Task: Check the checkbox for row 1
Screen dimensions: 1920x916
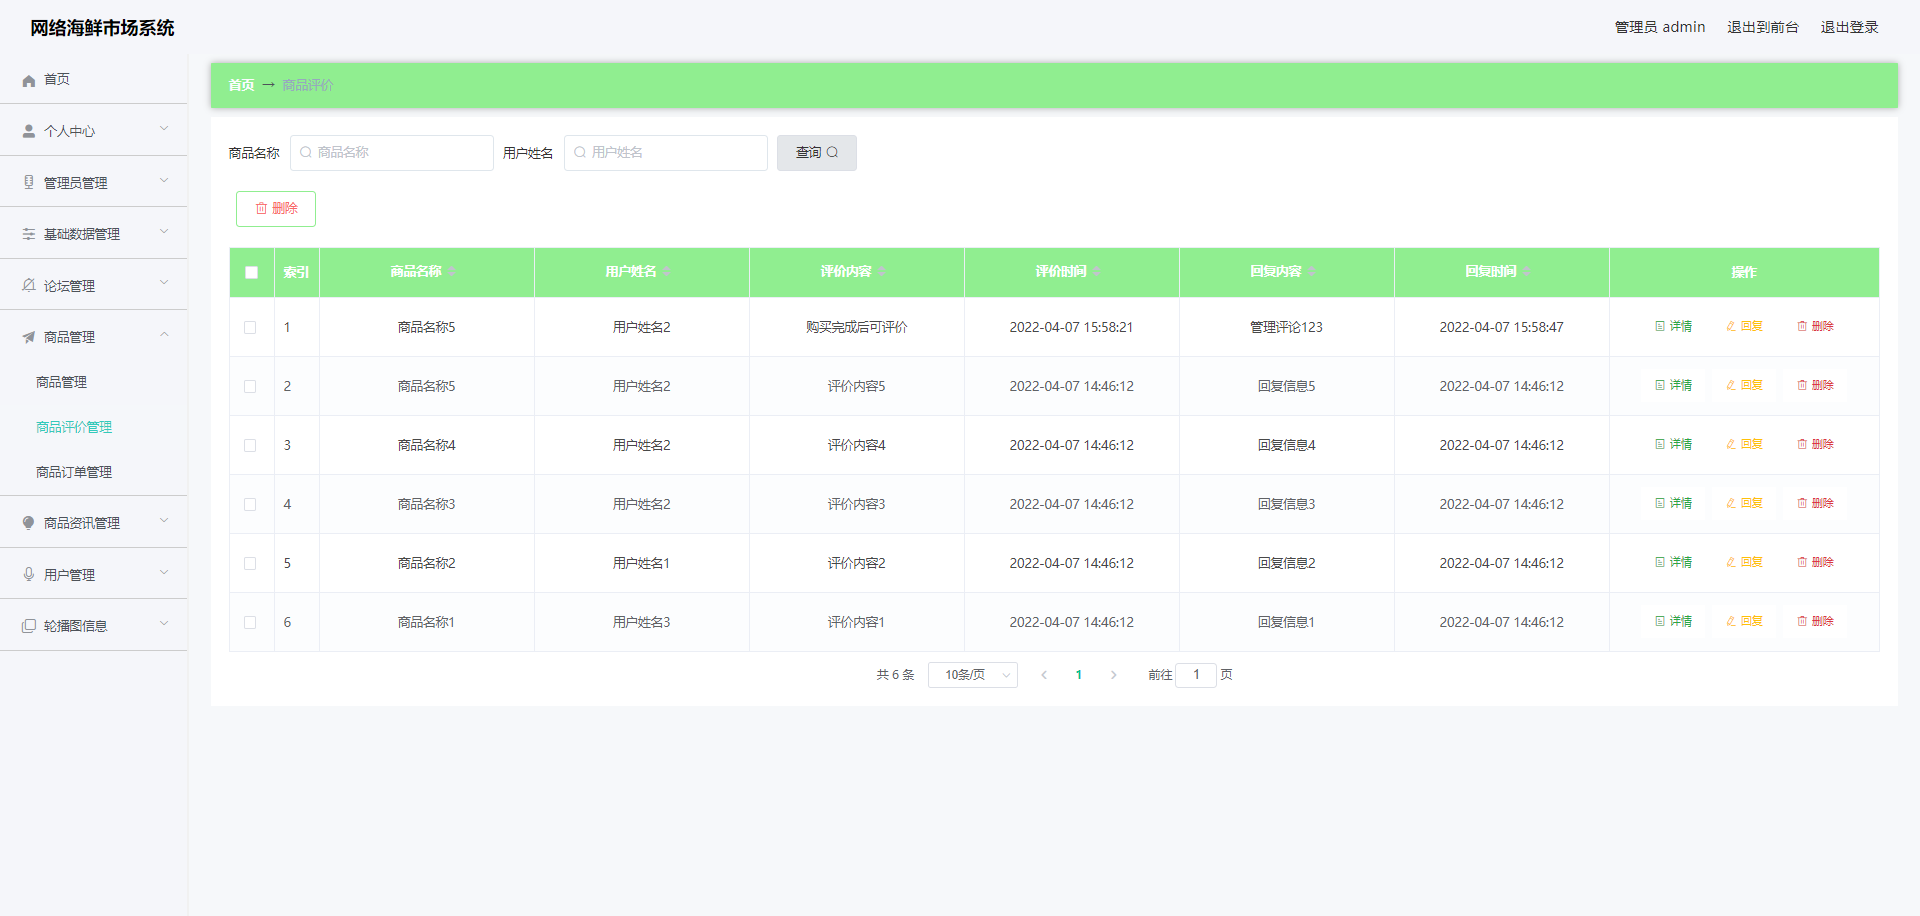Action: 250,327
